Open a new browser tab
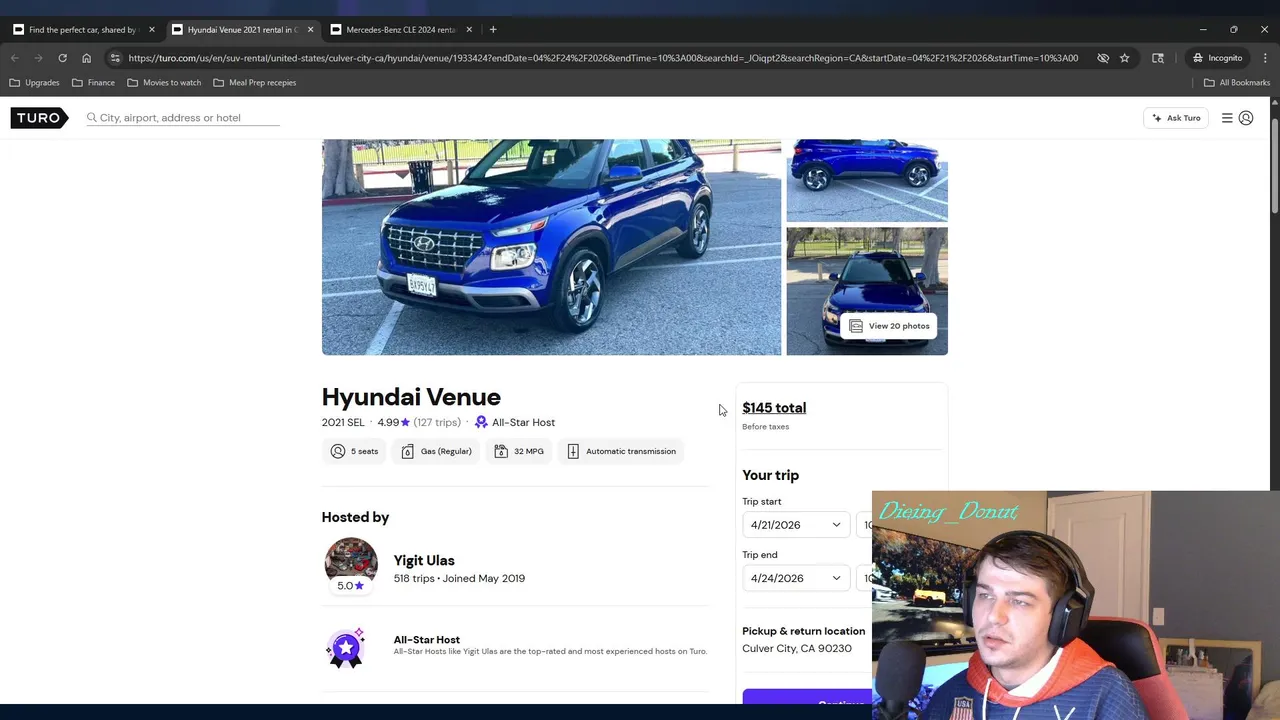Viewport: 1280px width, 720px height. [x=493, y=30]
